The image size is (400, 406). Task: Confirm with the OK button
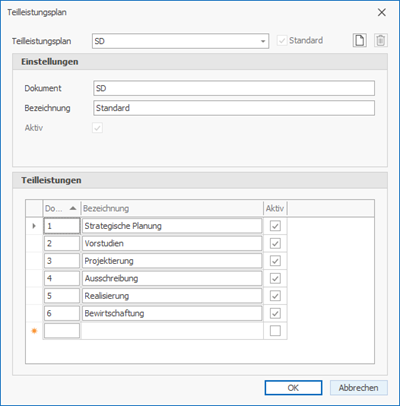293,388
